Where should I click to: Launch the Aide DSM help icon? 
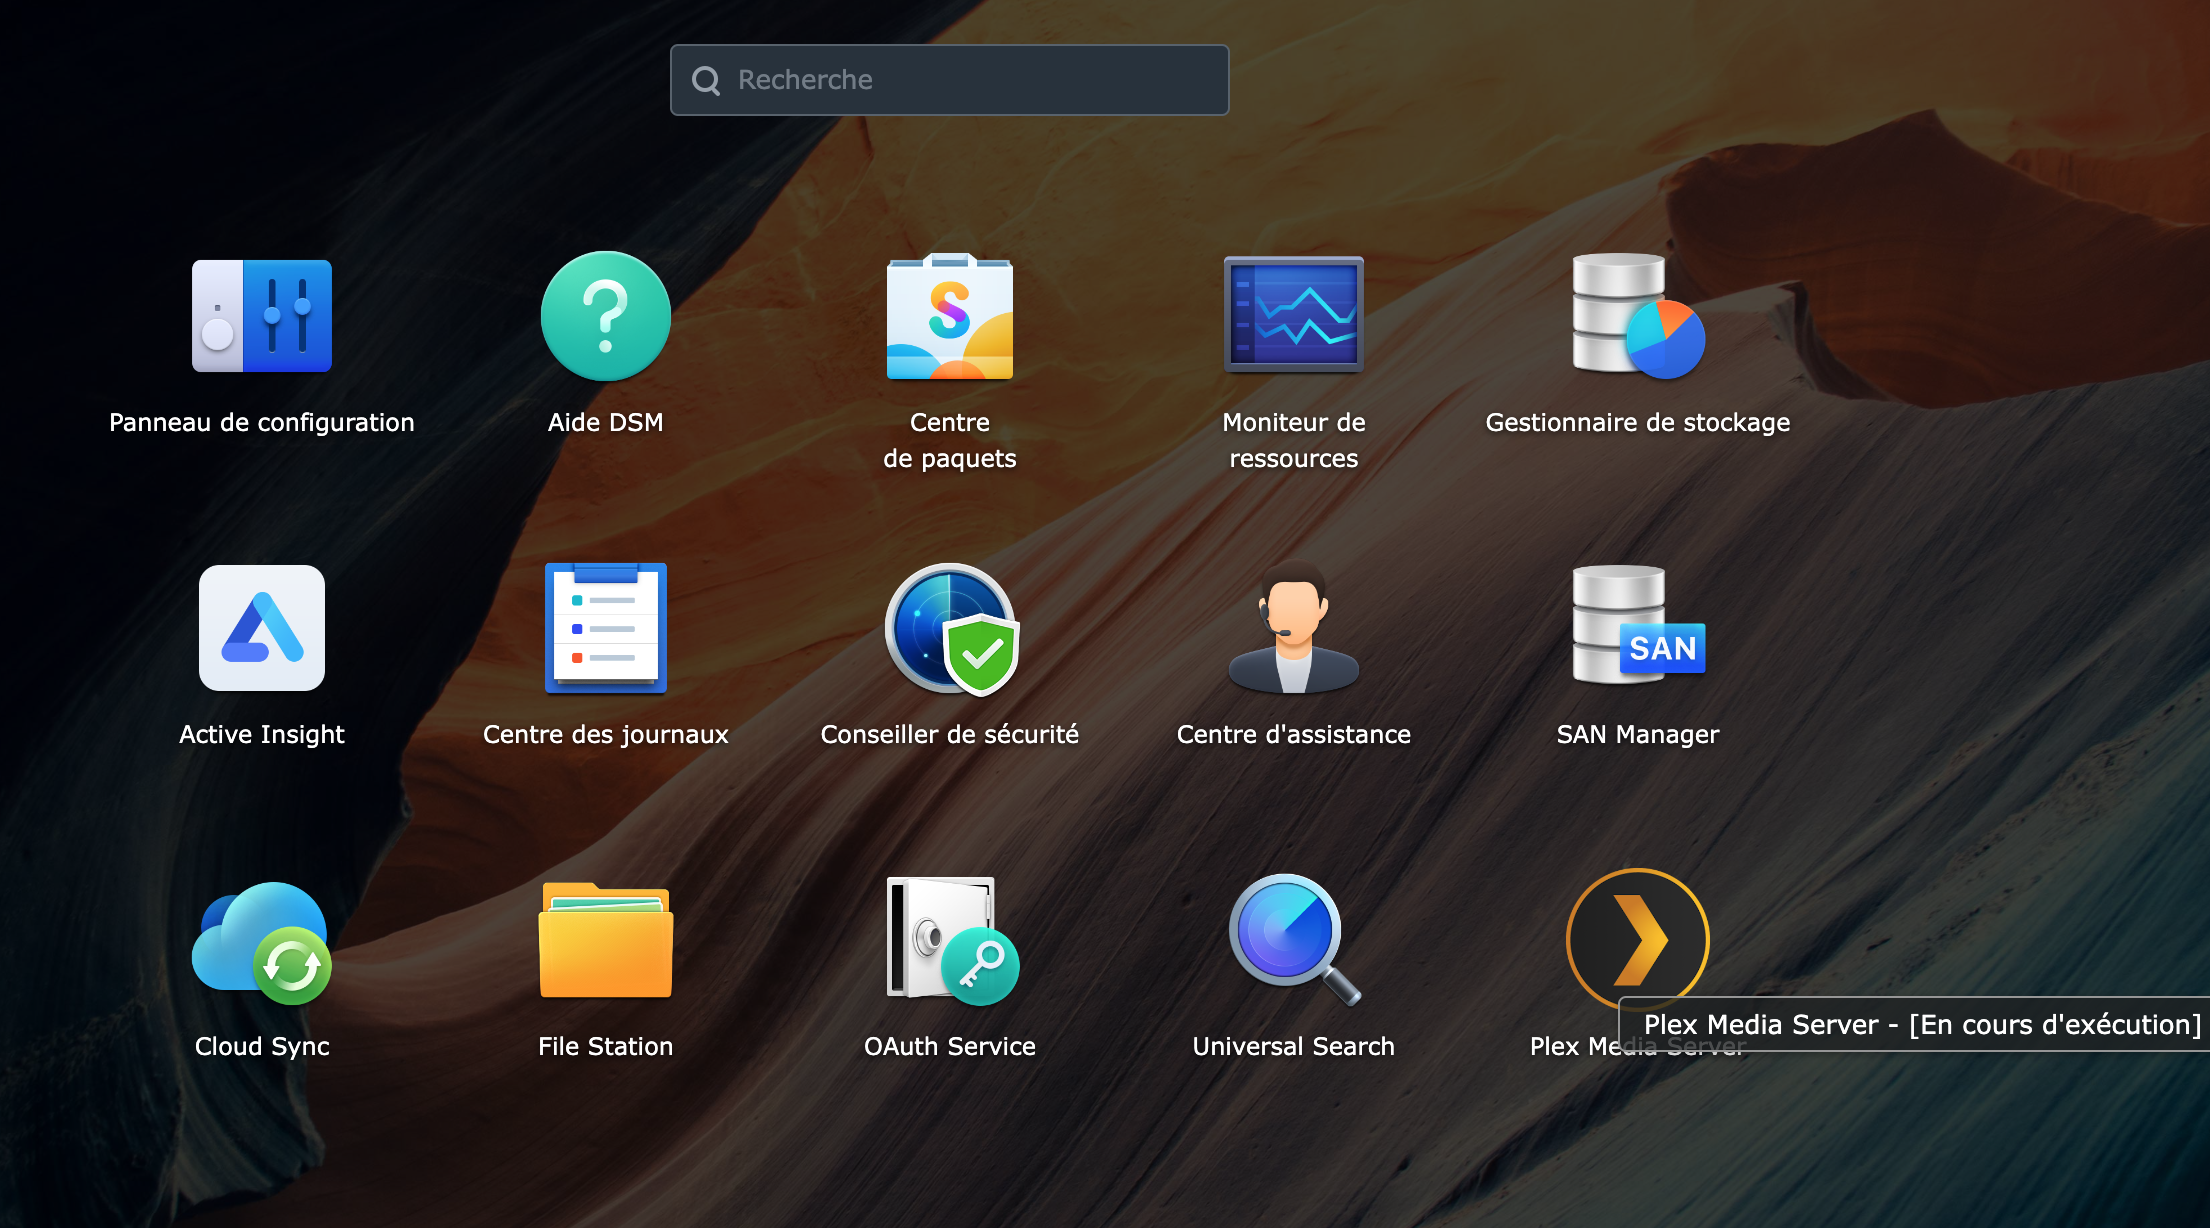point(605,316)
